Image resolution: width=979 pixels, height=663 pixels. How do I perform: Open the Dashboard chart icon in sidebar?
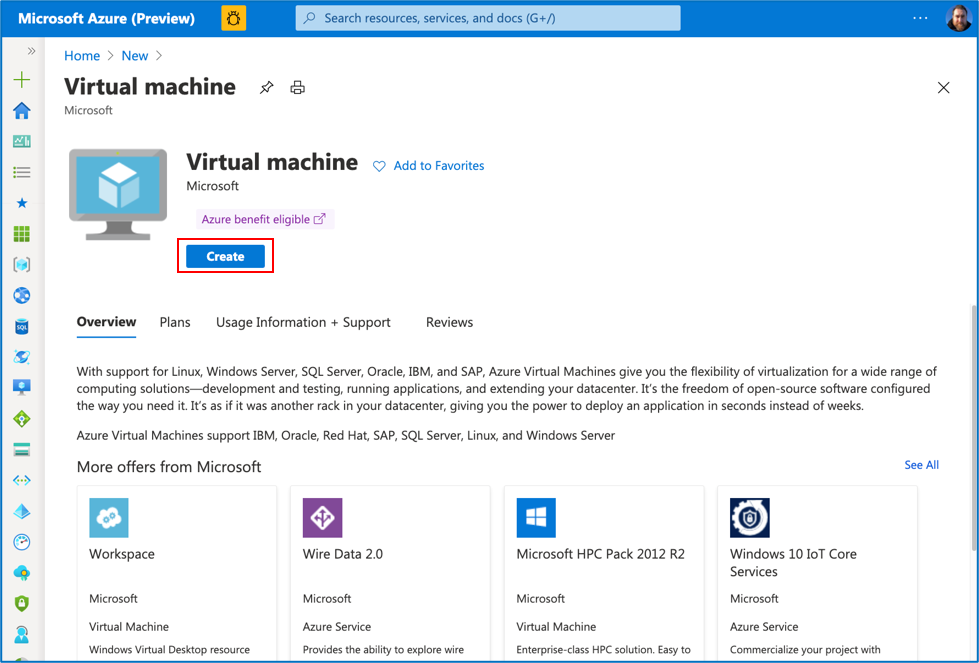[x=22, y=141]
